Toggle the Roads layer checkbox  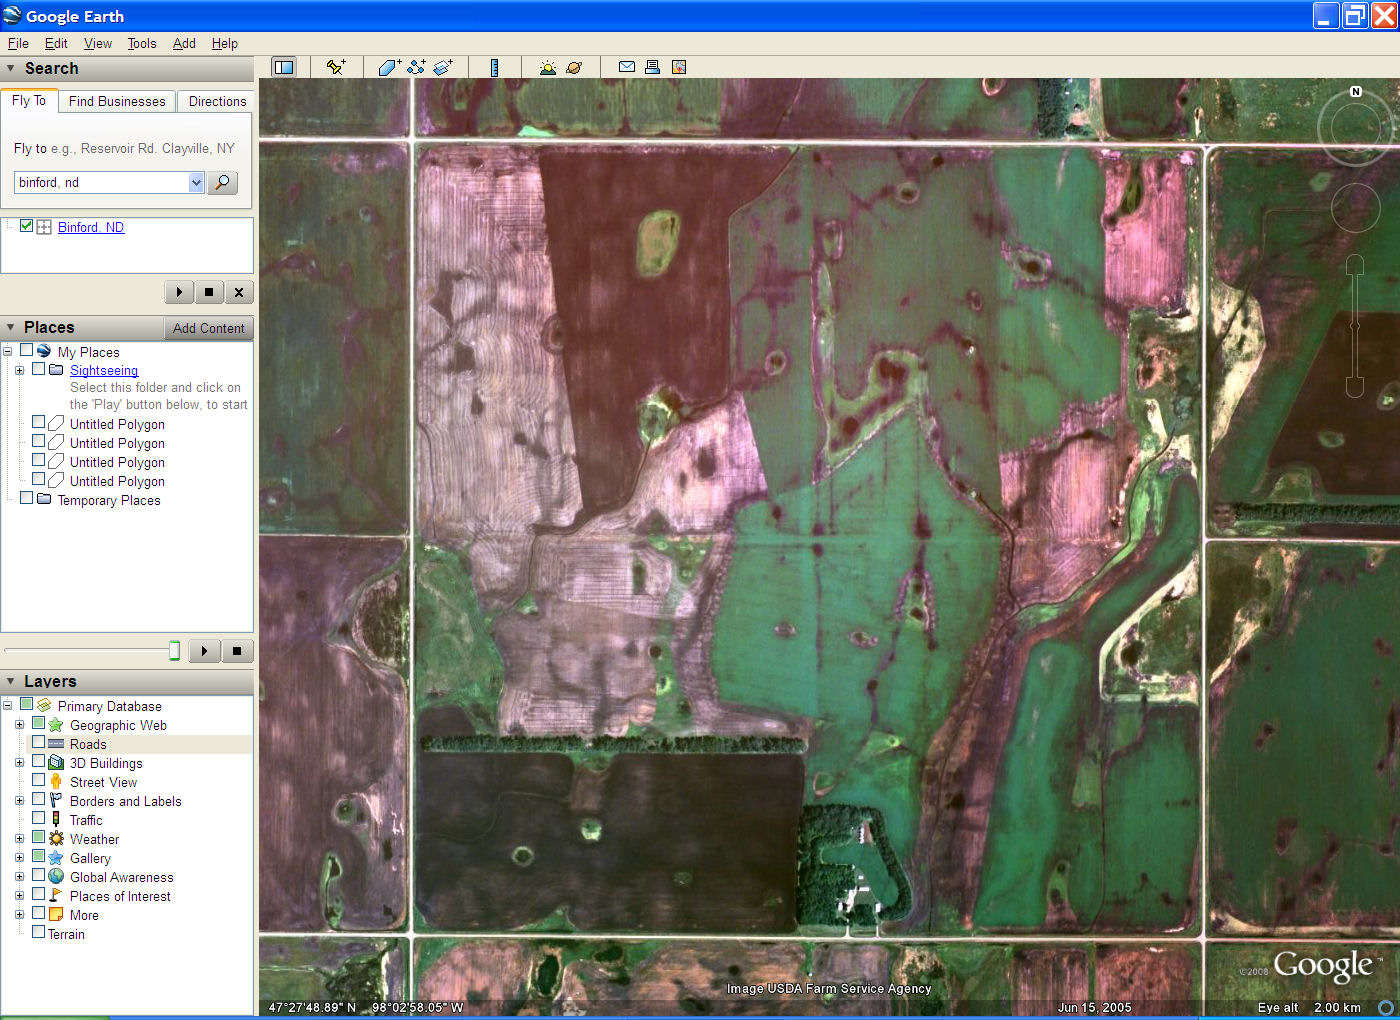38,743
